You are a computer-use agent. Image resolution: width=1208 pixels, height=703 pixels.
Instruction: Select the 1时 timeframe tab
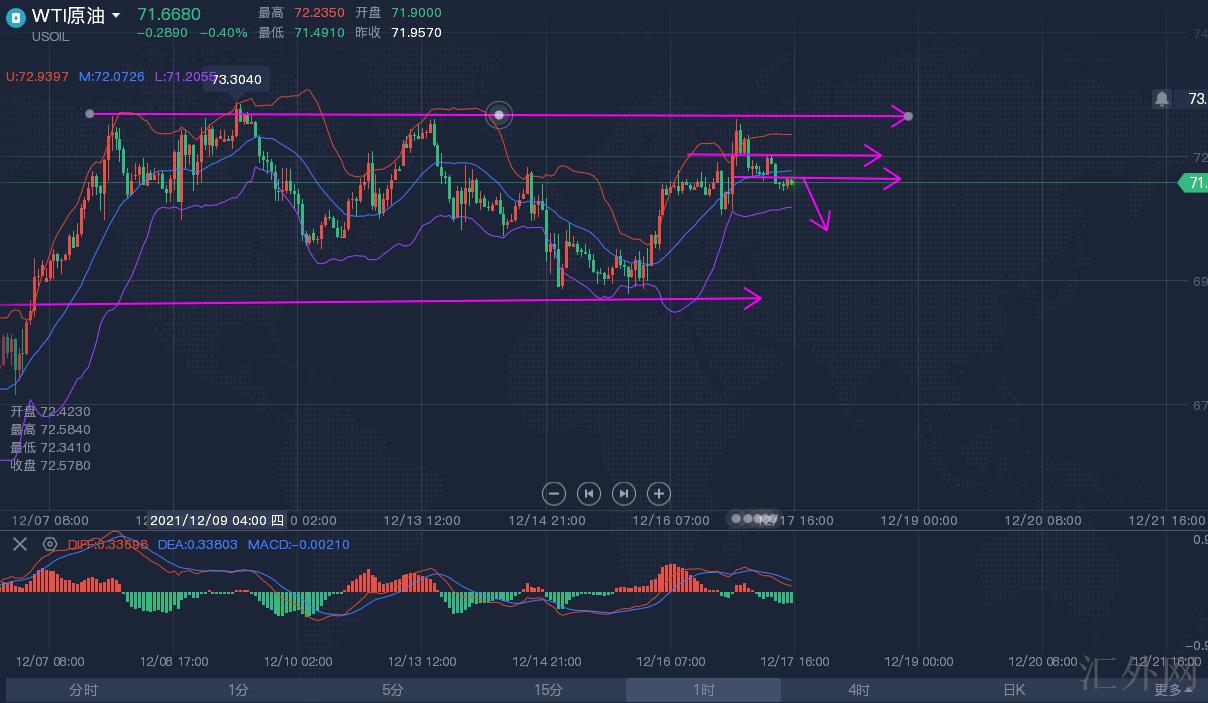point(703,690)
